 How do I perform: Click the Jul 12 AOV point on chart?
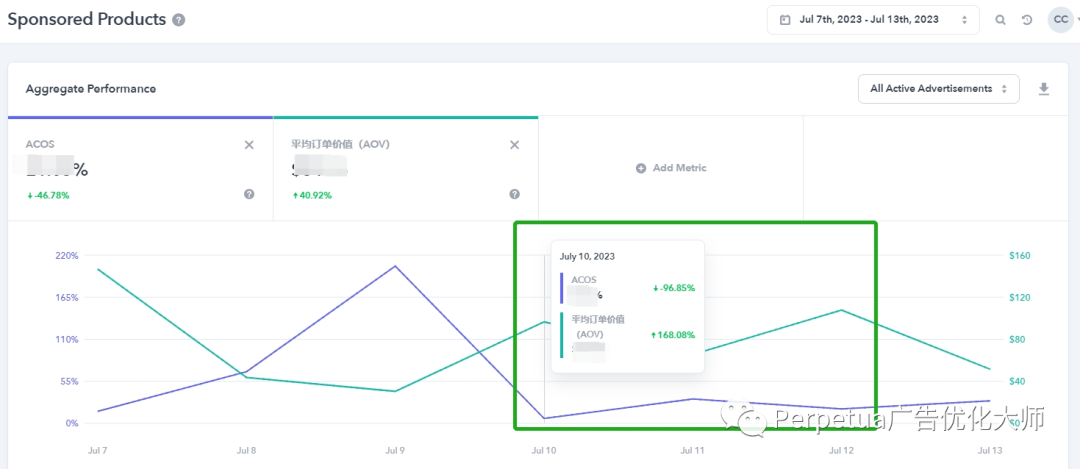point(840,310)
